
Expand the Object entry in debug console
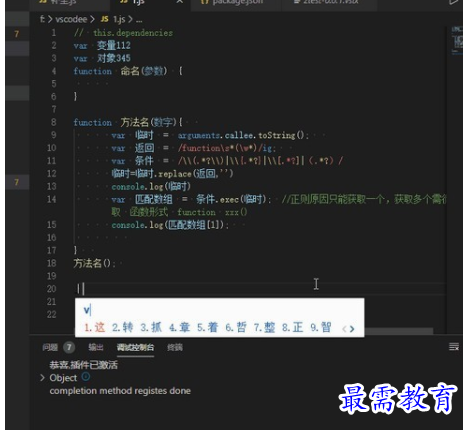pos(42,378)
